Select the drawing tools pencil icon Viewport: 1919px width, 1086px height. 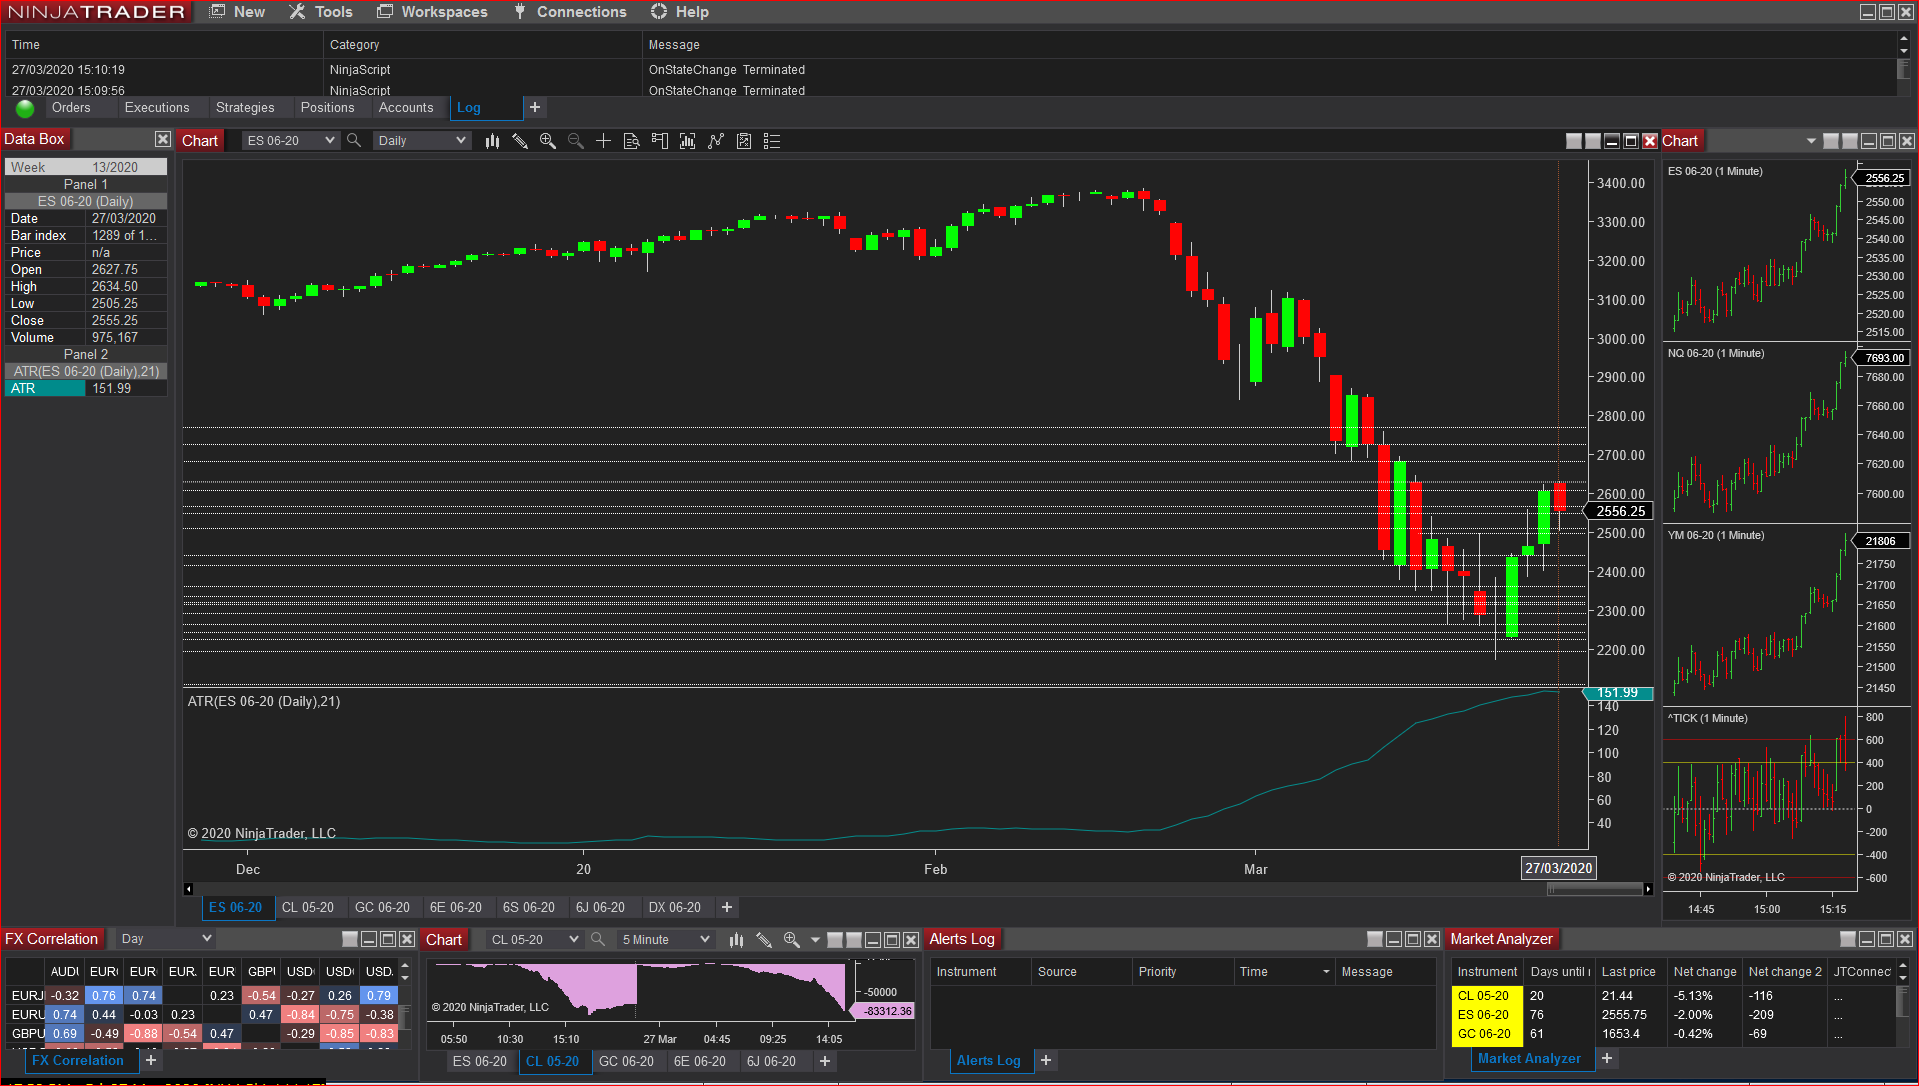coord(520,141)
